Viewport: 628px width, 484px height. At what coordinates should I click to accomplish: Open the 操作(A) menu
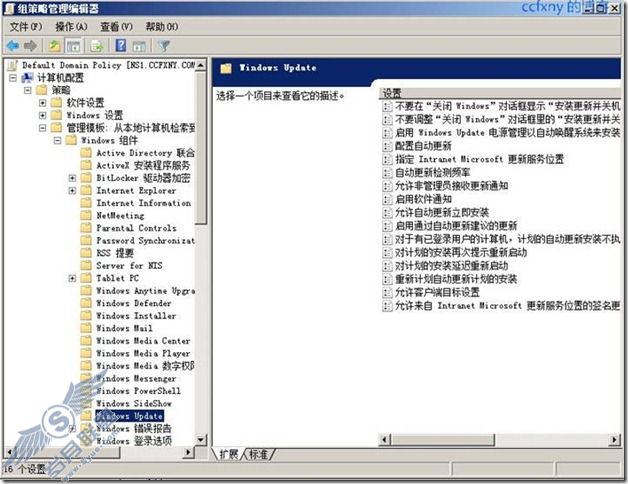(71, 27)
